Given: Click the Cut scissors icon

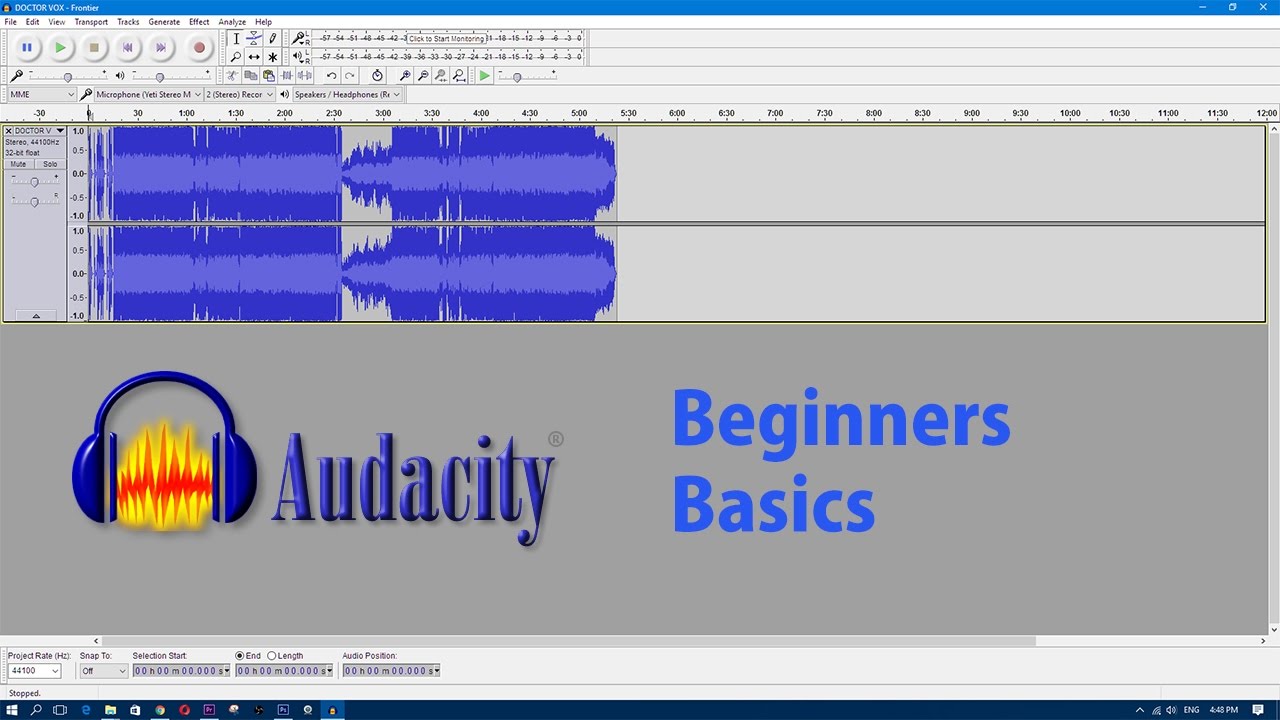Looking at the screenshot, I should coord(232,76).
